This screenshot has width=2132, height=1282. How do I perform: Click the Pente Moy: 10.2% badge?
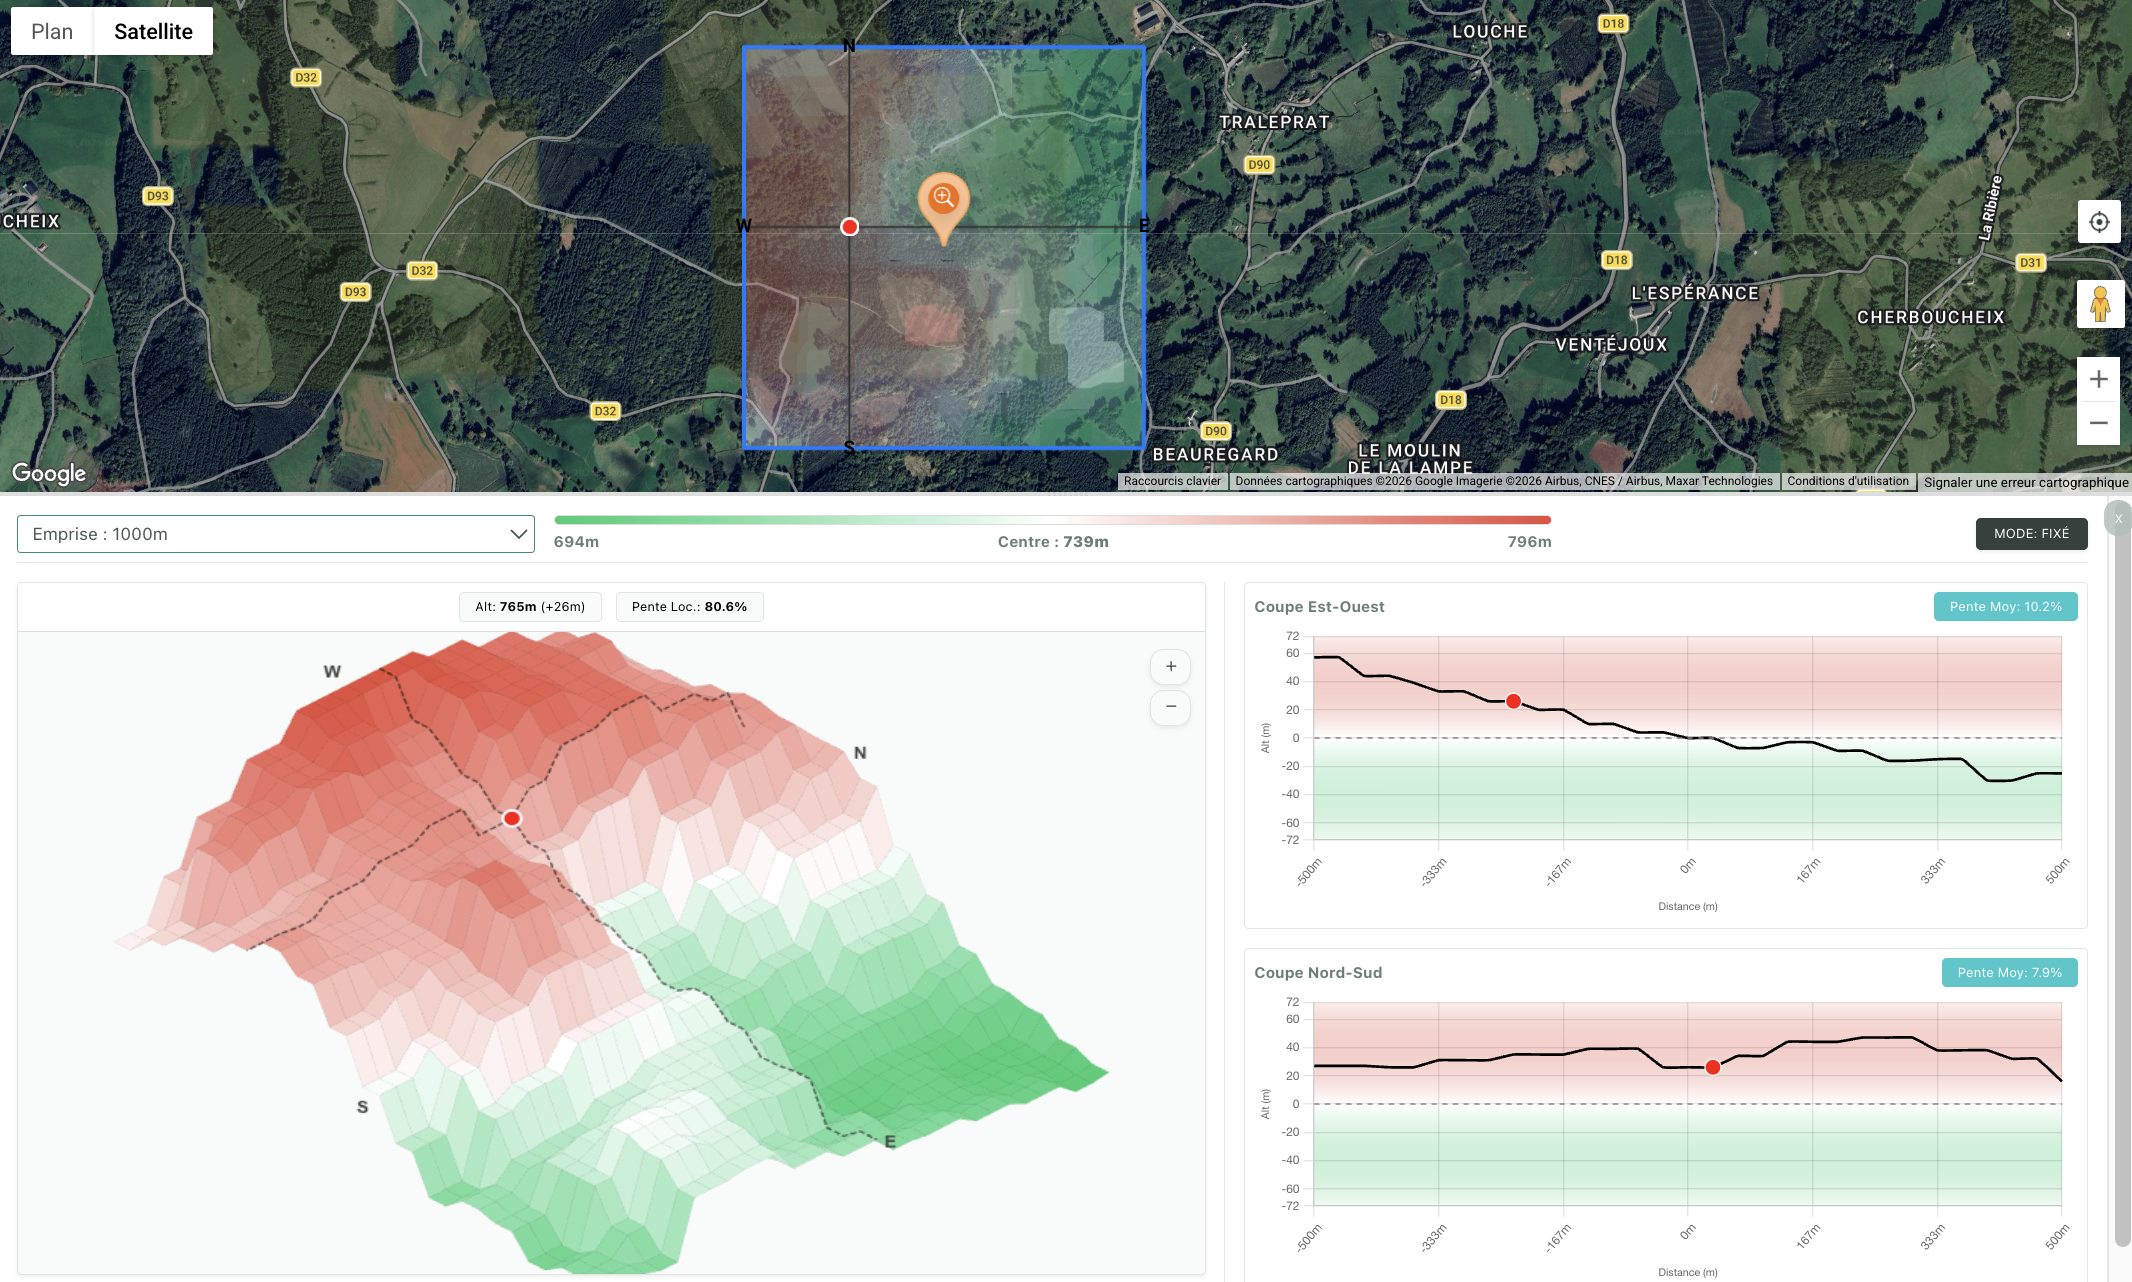[x=2005, y=607]
